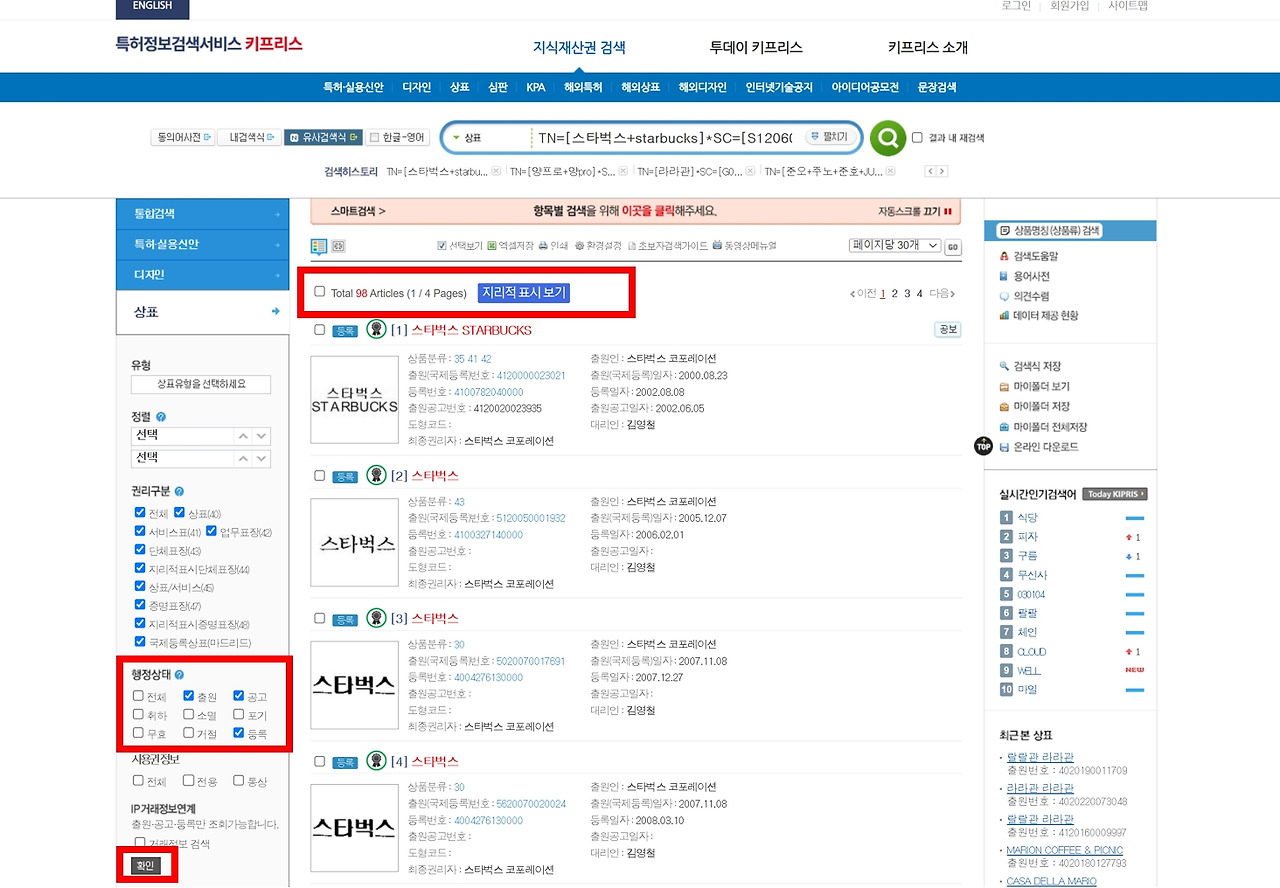Click GO button beside per-page dropdown
This screenshot has height=888, width=1280.
click(953, 247)
